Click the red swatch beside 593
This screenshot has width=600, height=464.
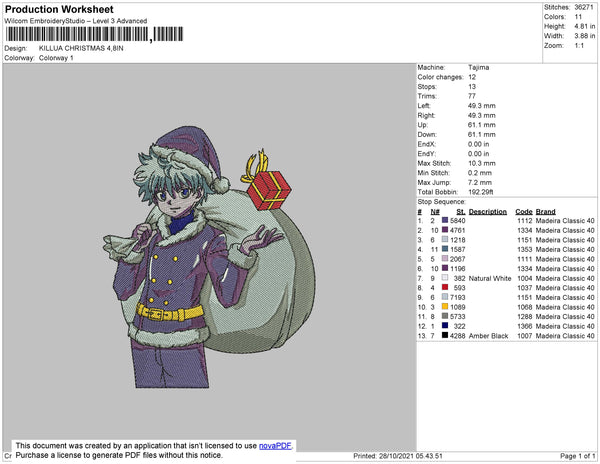tap(445, 287)
